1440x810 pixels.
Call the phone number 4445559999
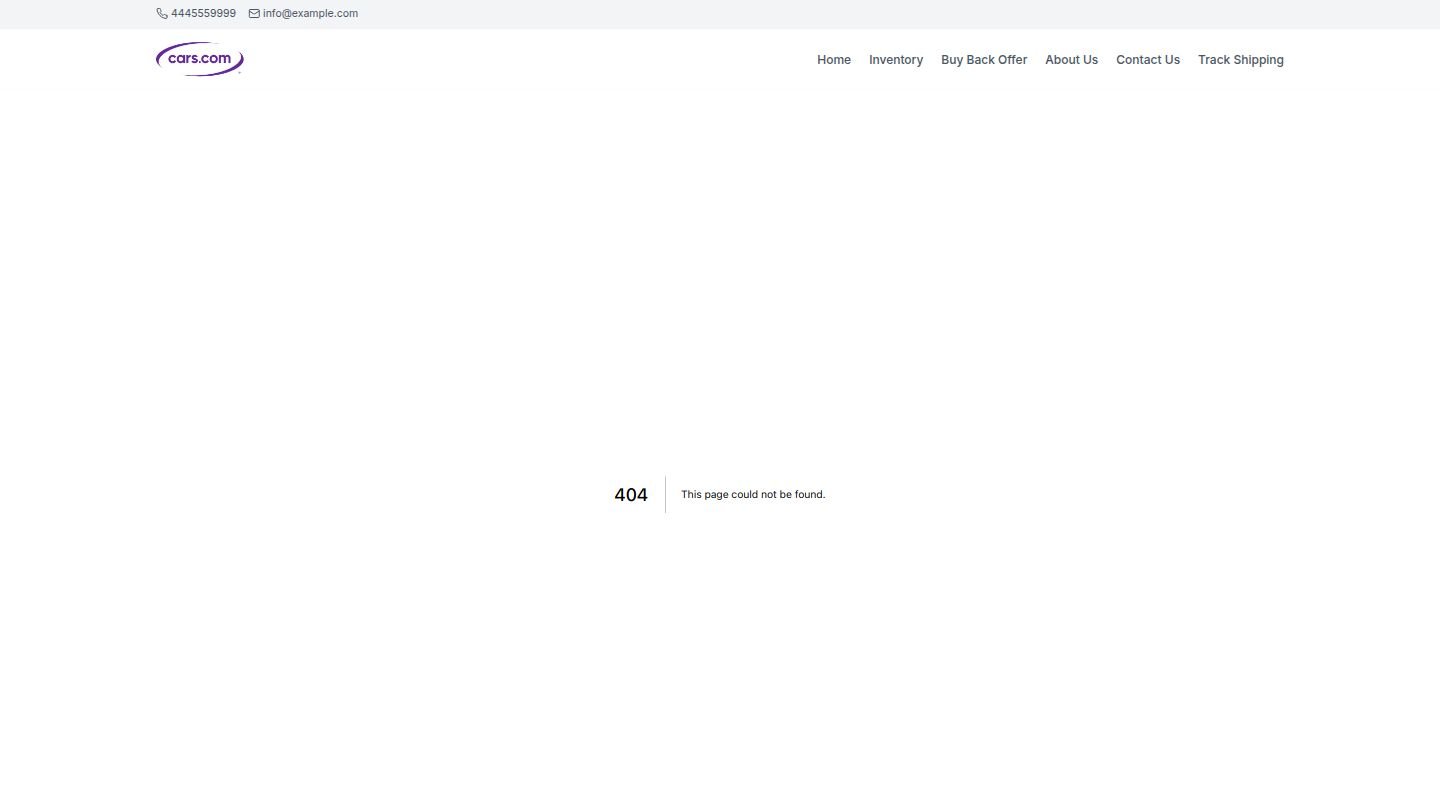(203, 14)
